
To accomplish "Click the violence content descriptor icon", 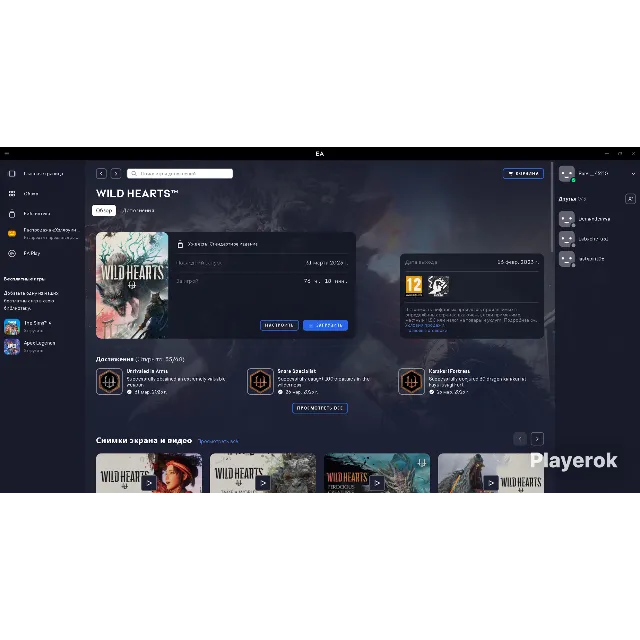I will 438,286.
